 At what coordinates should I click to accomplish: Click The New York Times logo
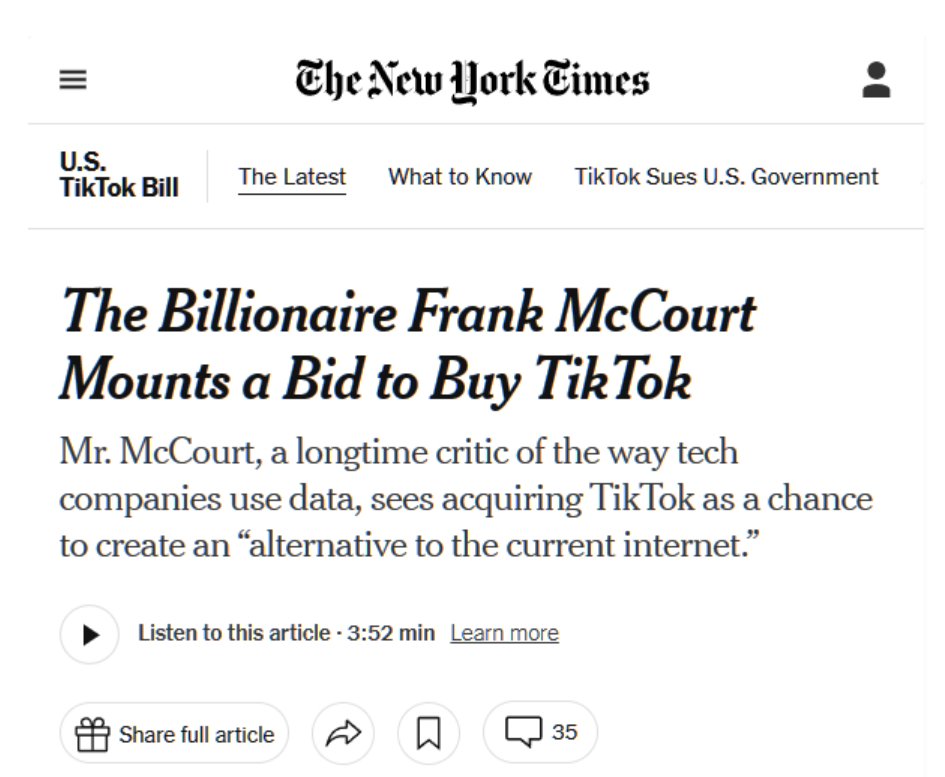[x=472, y=80]
